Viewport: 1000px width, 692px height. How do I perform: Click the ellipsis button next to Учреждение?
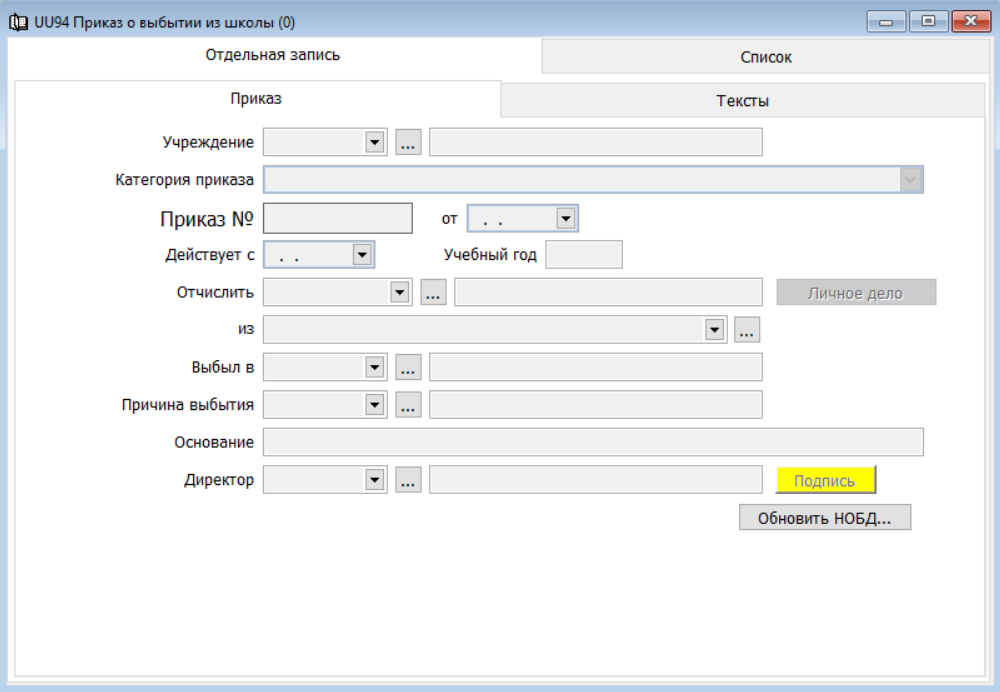click(x=408, y=142)
